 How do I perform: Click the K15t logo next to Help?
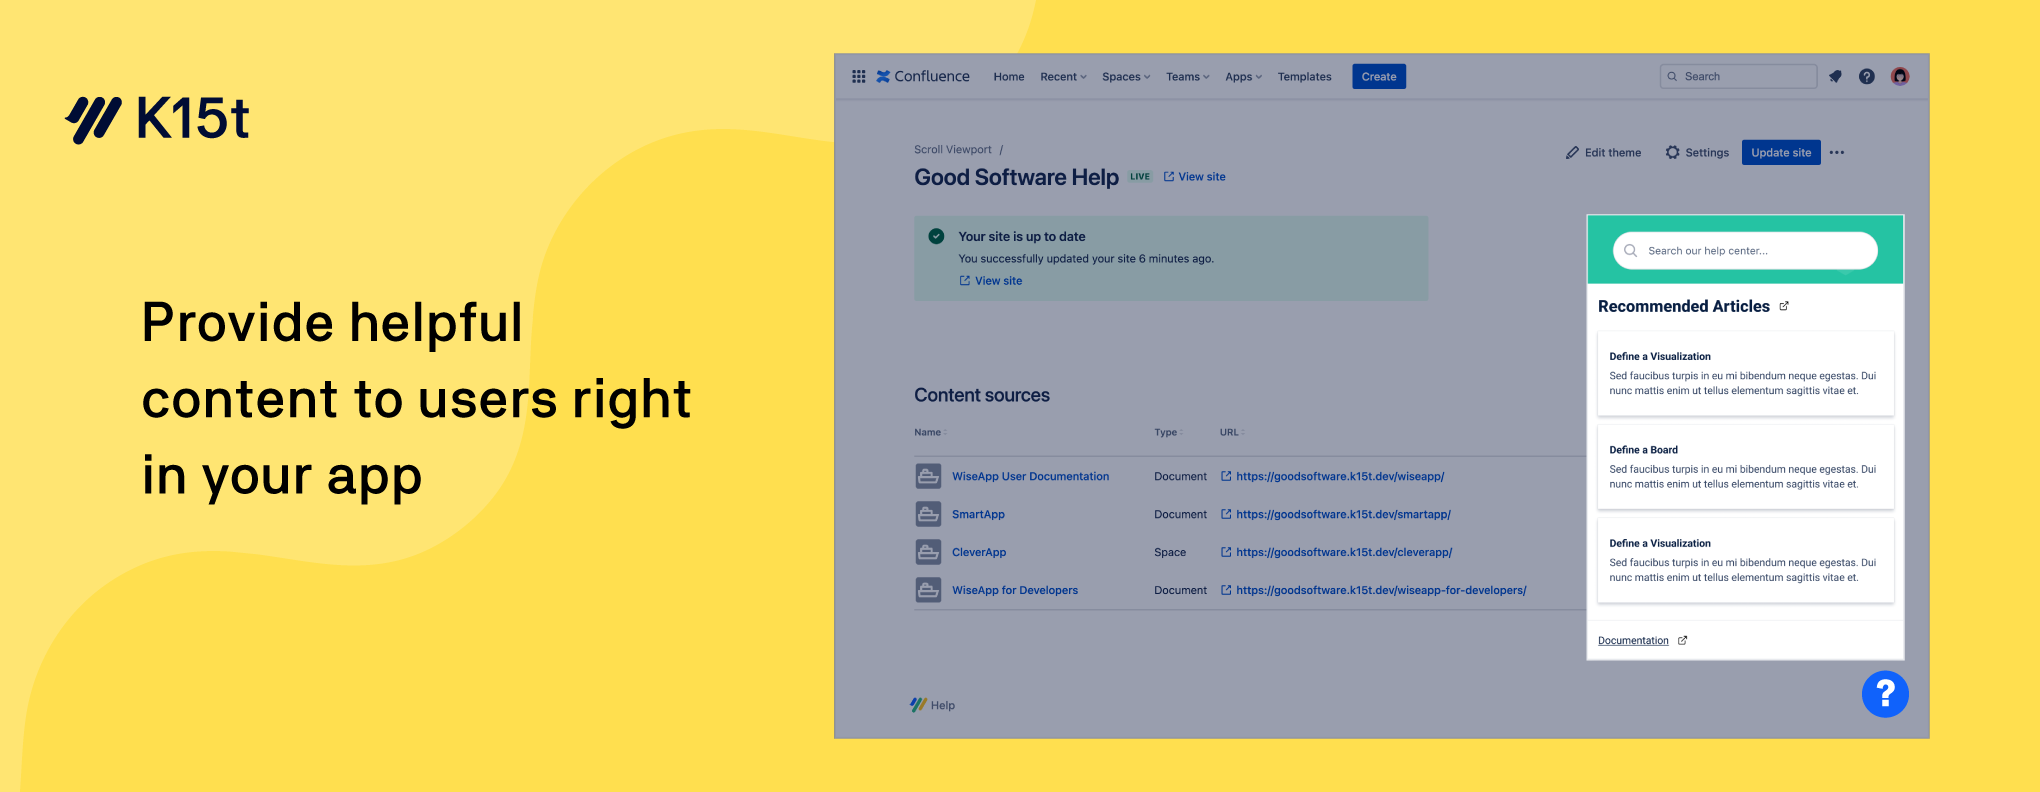point(918,705)
